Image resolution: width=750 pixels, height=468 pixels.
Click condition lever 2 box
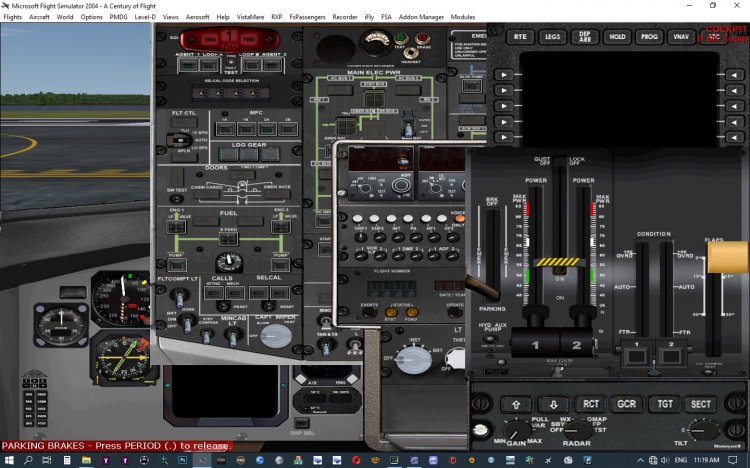click(x=671, y=356)
